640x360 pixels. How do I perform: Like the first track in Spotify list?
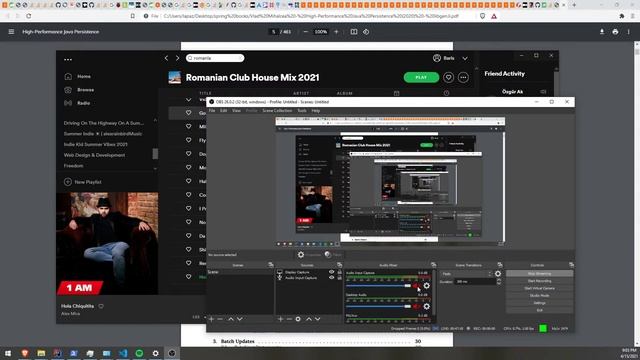coord(189,113)
